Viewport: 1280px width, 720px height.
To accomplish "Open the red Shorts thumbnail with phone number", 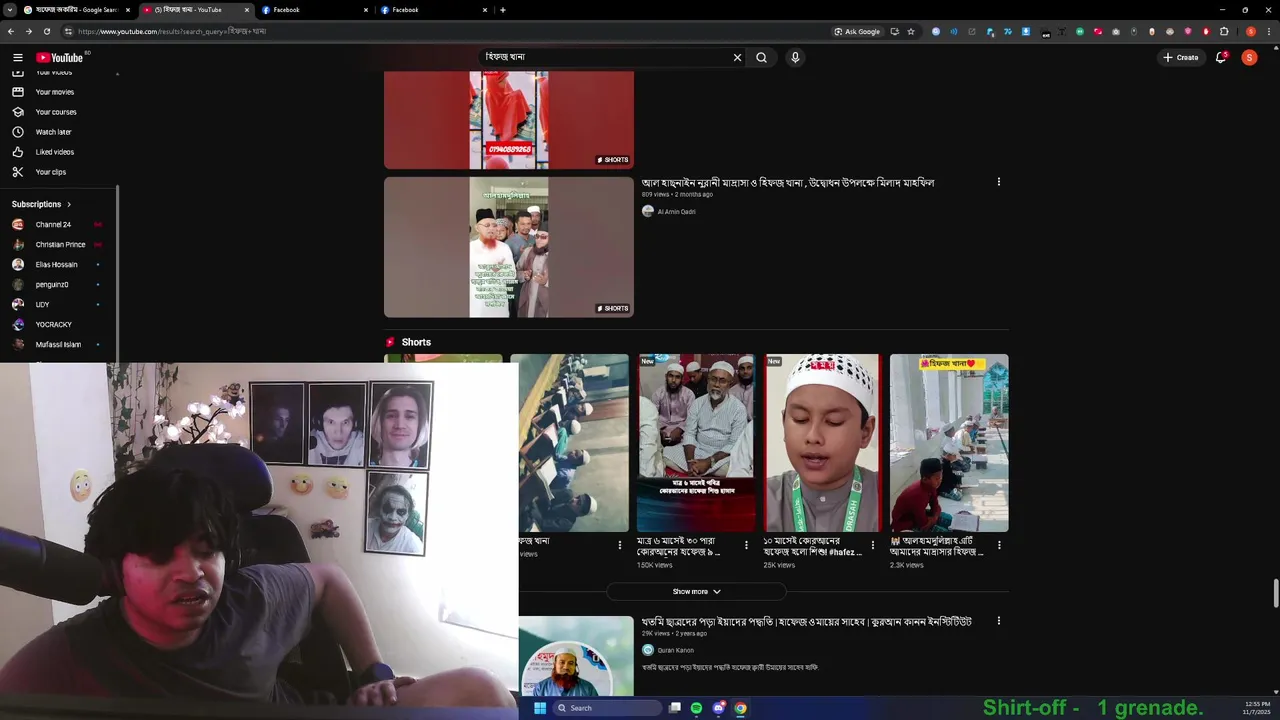I will (509, 120).
